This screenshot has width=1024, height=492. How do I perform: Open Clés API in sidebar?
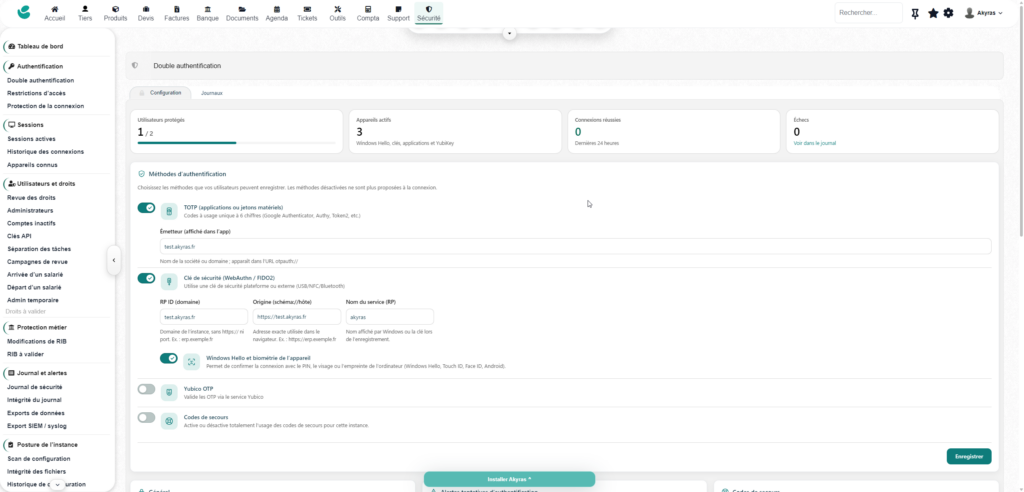19,236
